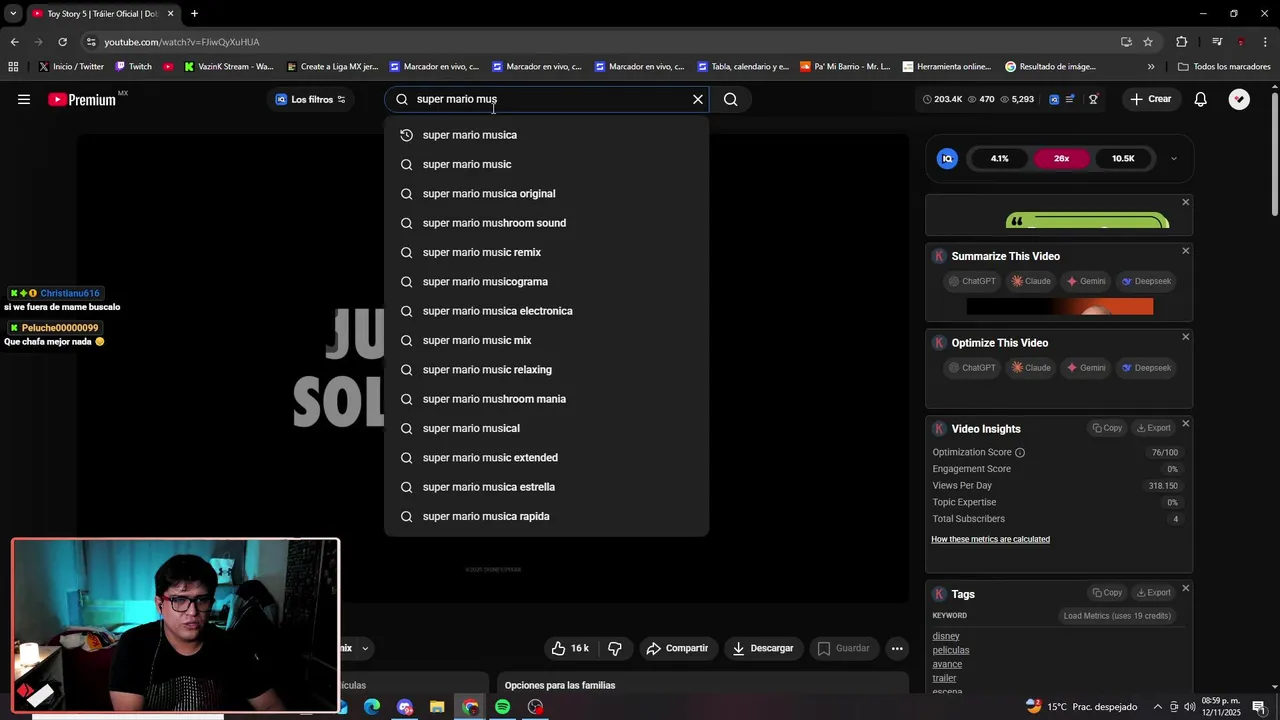Export the Tags list
Image resolution: width=1280 pixels, height=720 pixels.
(x=1153, y=593)
